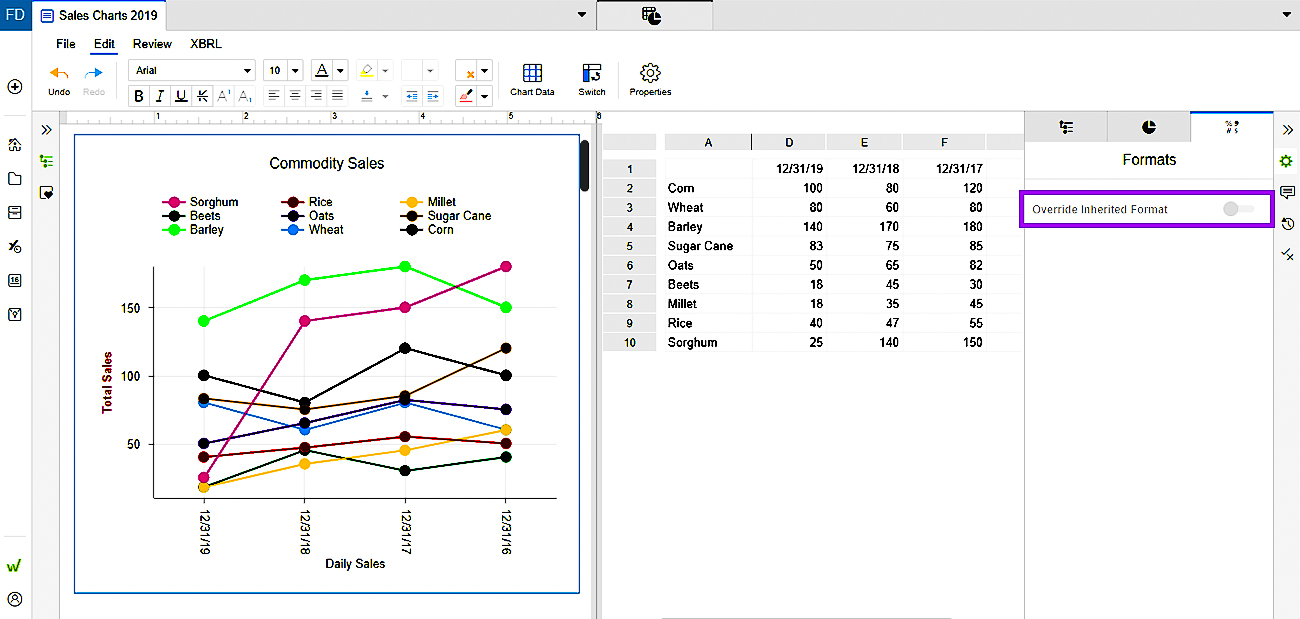Select the Barley cell in column A
This screenshot has height=619, width=1300.
[x=686, y=227]
